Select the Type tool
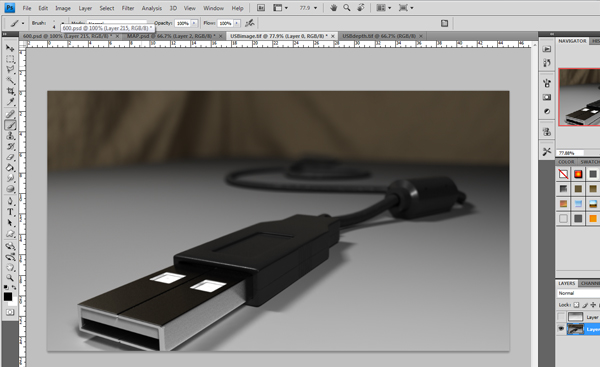Viewport: 600px width, 367px height. point(10,212)
